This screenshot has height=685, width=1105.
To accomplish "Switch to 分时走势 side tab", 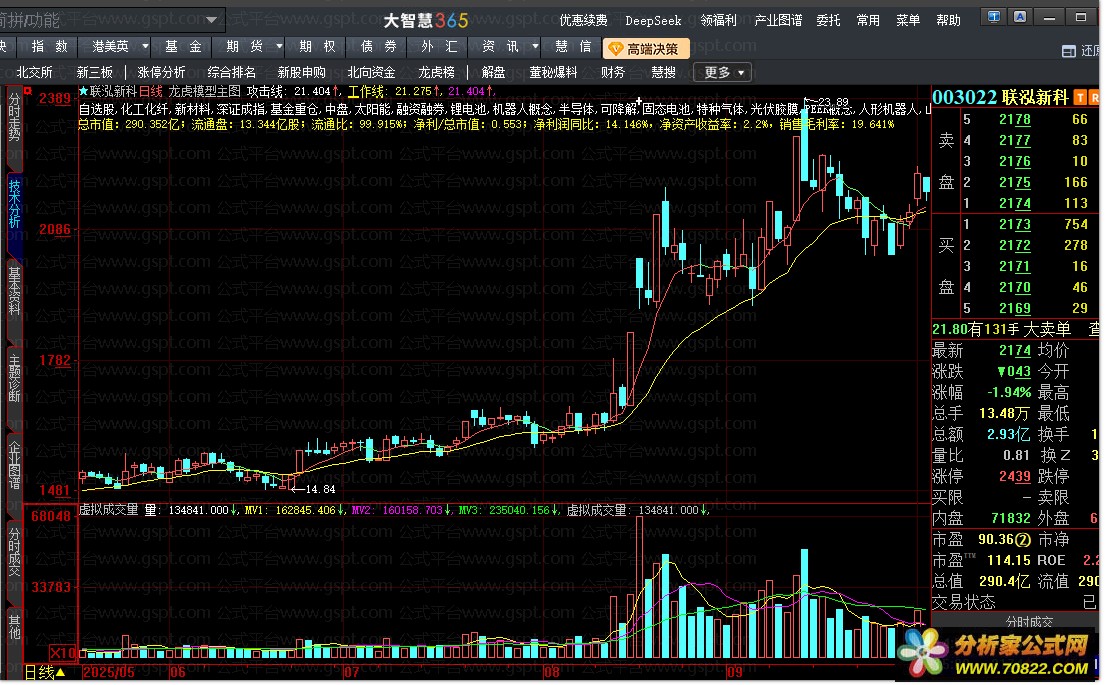I will 14,118.
